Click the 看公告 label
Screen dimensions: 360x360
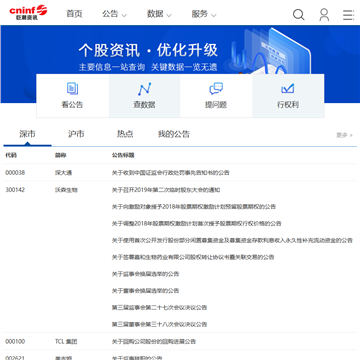[x=72, y=105]
